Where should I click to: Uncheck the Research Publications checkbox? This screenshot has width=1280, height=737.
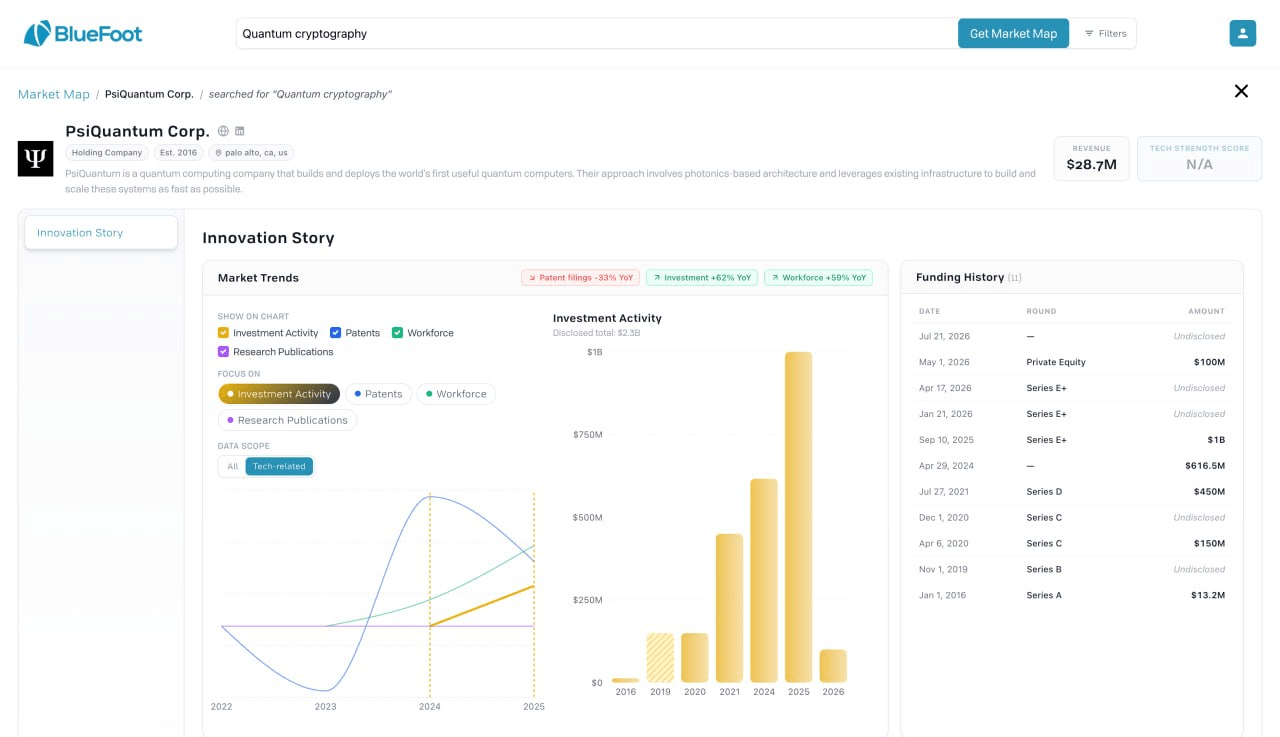[223, 352]
